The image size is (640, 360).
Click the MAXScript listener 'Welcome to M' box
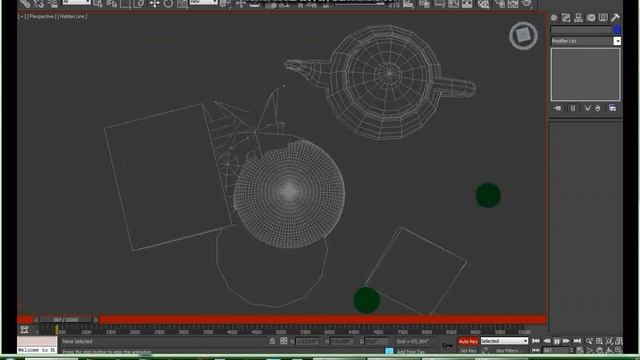pos(37,350)
